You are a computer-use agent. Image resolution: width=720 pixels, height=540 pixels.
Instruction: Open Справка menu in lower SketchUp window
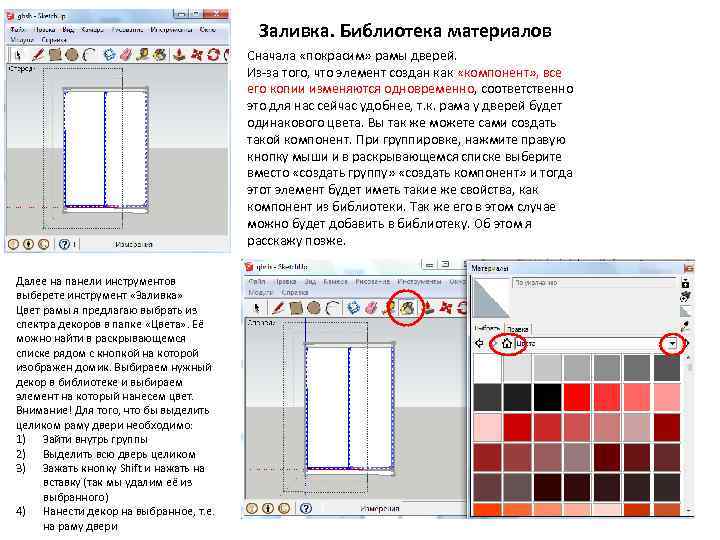tap(294, 292)
